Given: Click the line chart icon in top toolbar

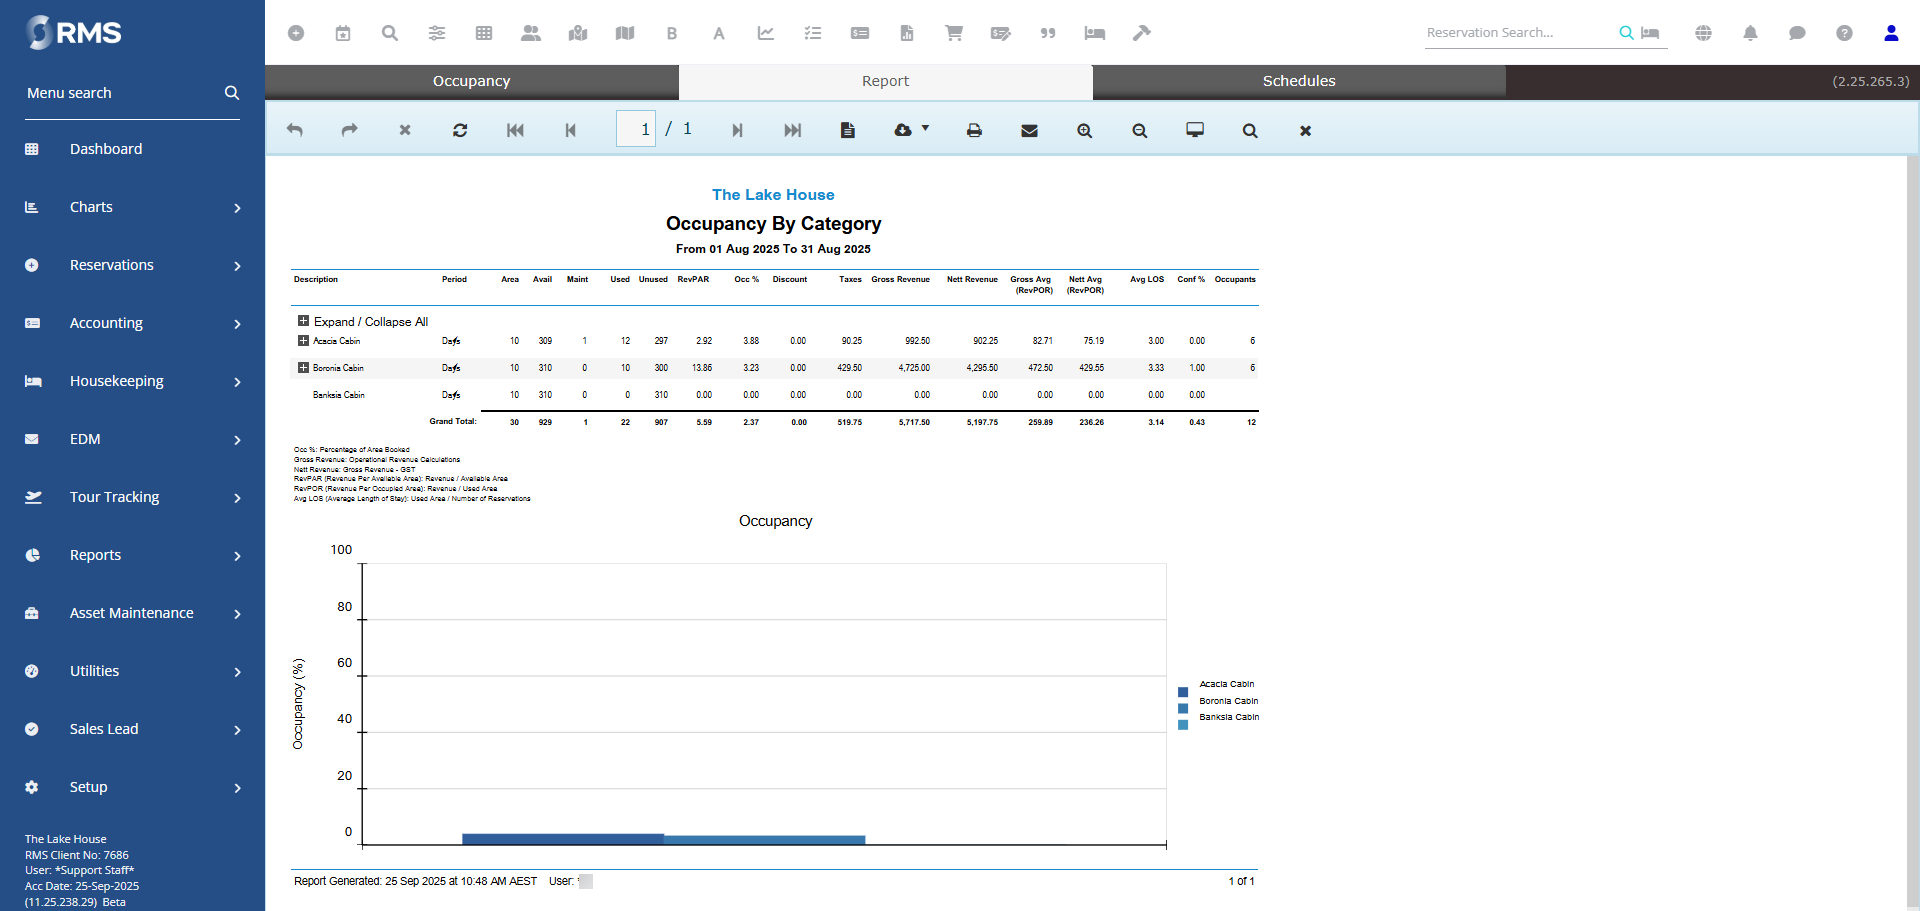Looking at the screenshot, I should 766,33.
